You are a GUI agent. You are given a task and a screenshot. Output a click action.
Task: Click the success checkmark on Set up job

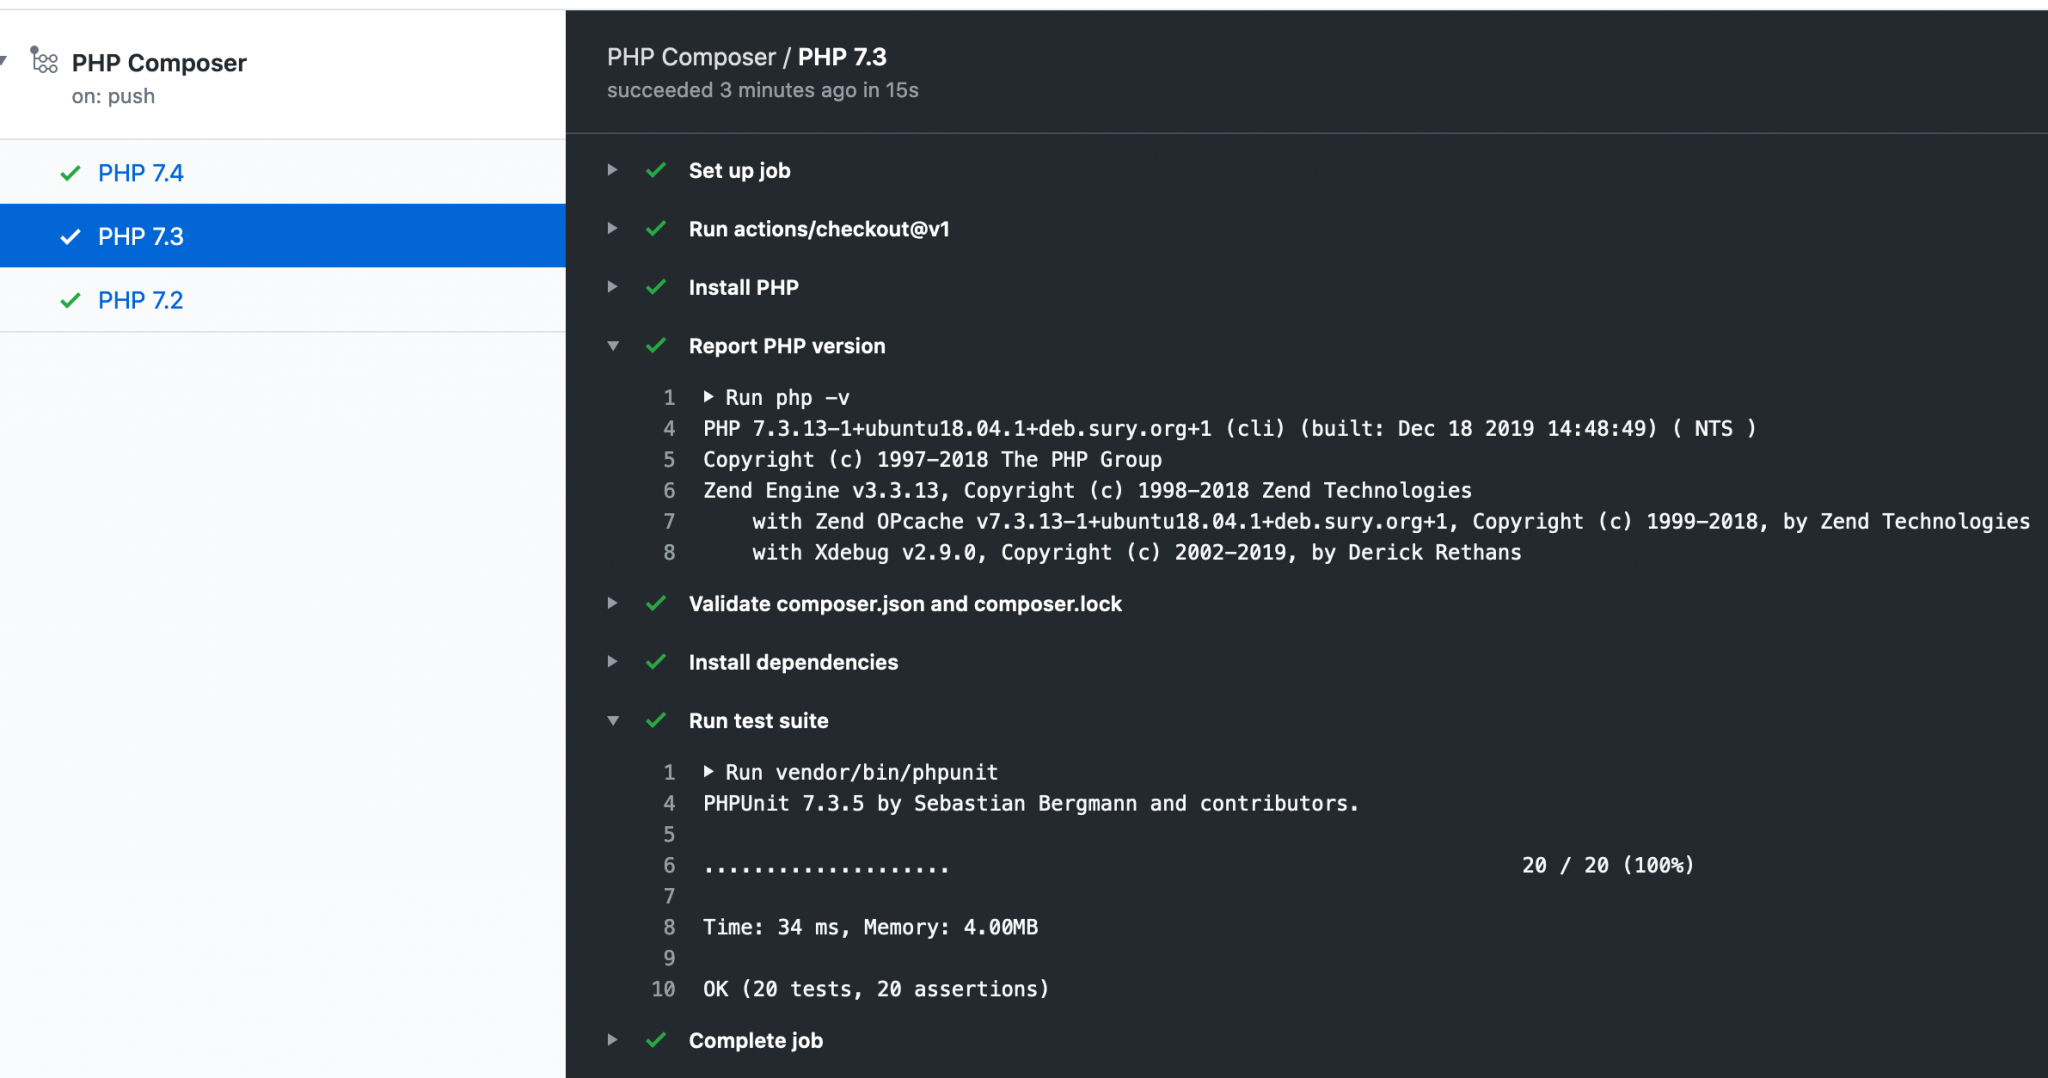(x=657, y=170)
